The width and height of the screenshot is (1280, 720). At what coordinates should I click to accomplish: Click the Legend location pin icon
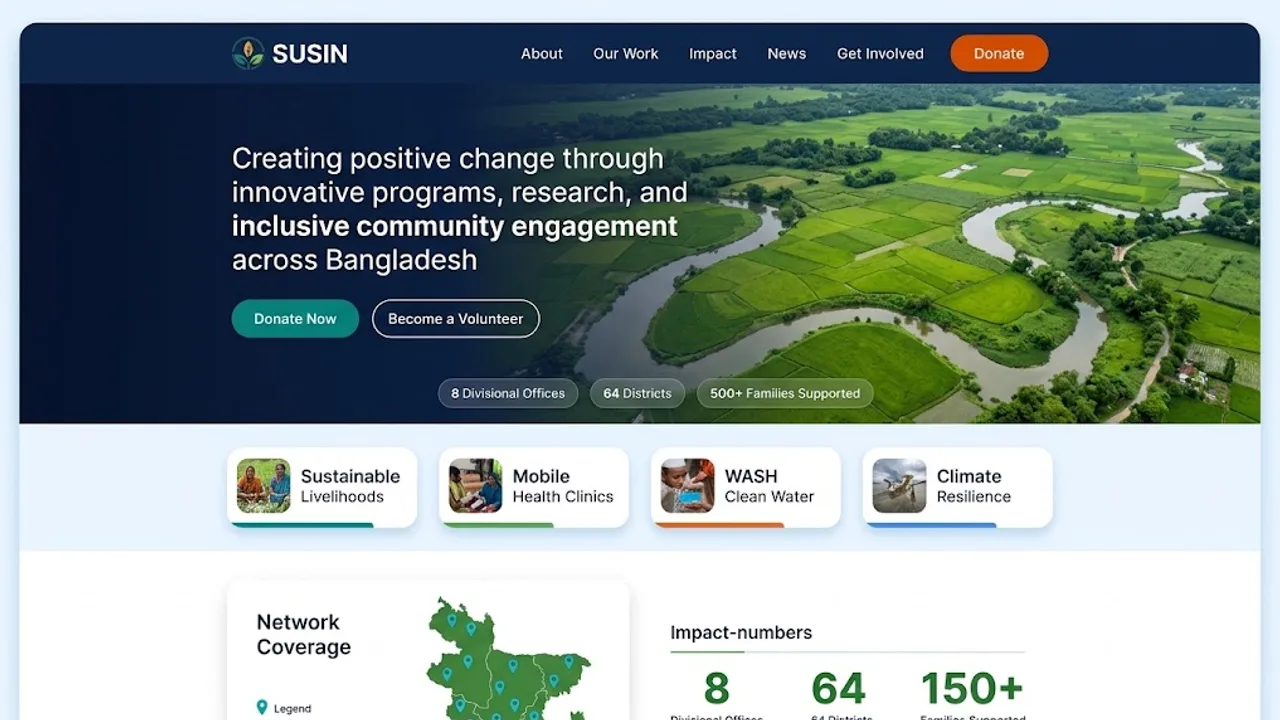[x=262, y=707]
